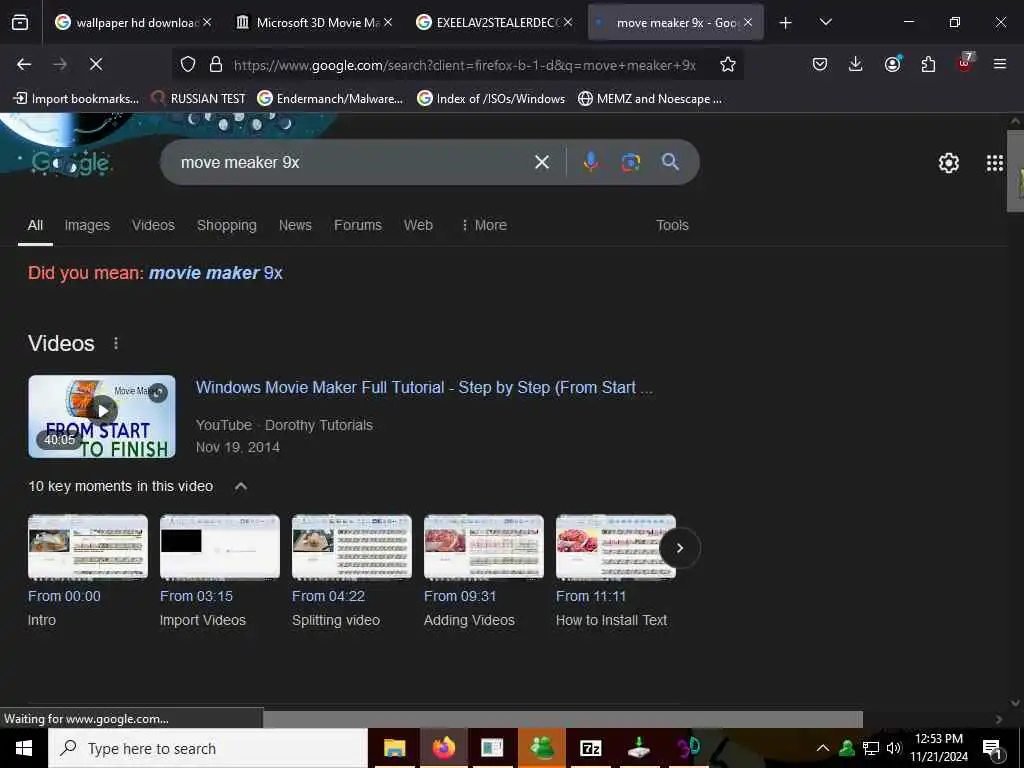This screenshot has width=1024, height=768.
Task: Open the Firefox account menu
Action: (x=892, y=64)
